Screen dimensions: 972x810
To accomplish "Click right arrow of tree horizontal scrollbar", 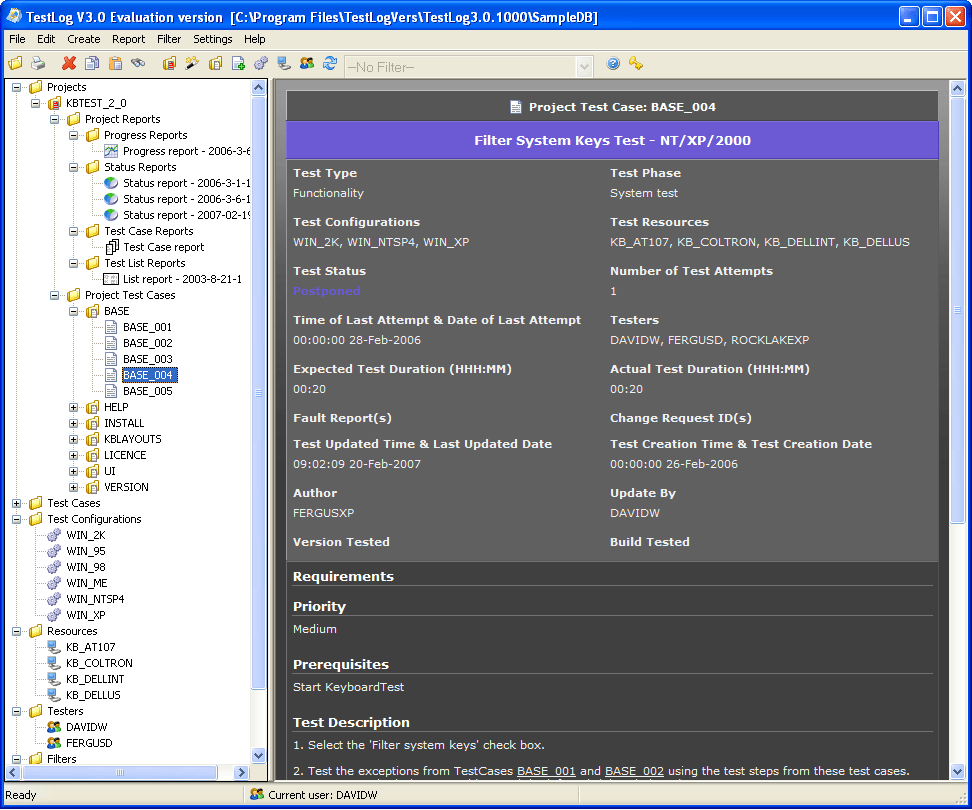I will tap(242, 773).
